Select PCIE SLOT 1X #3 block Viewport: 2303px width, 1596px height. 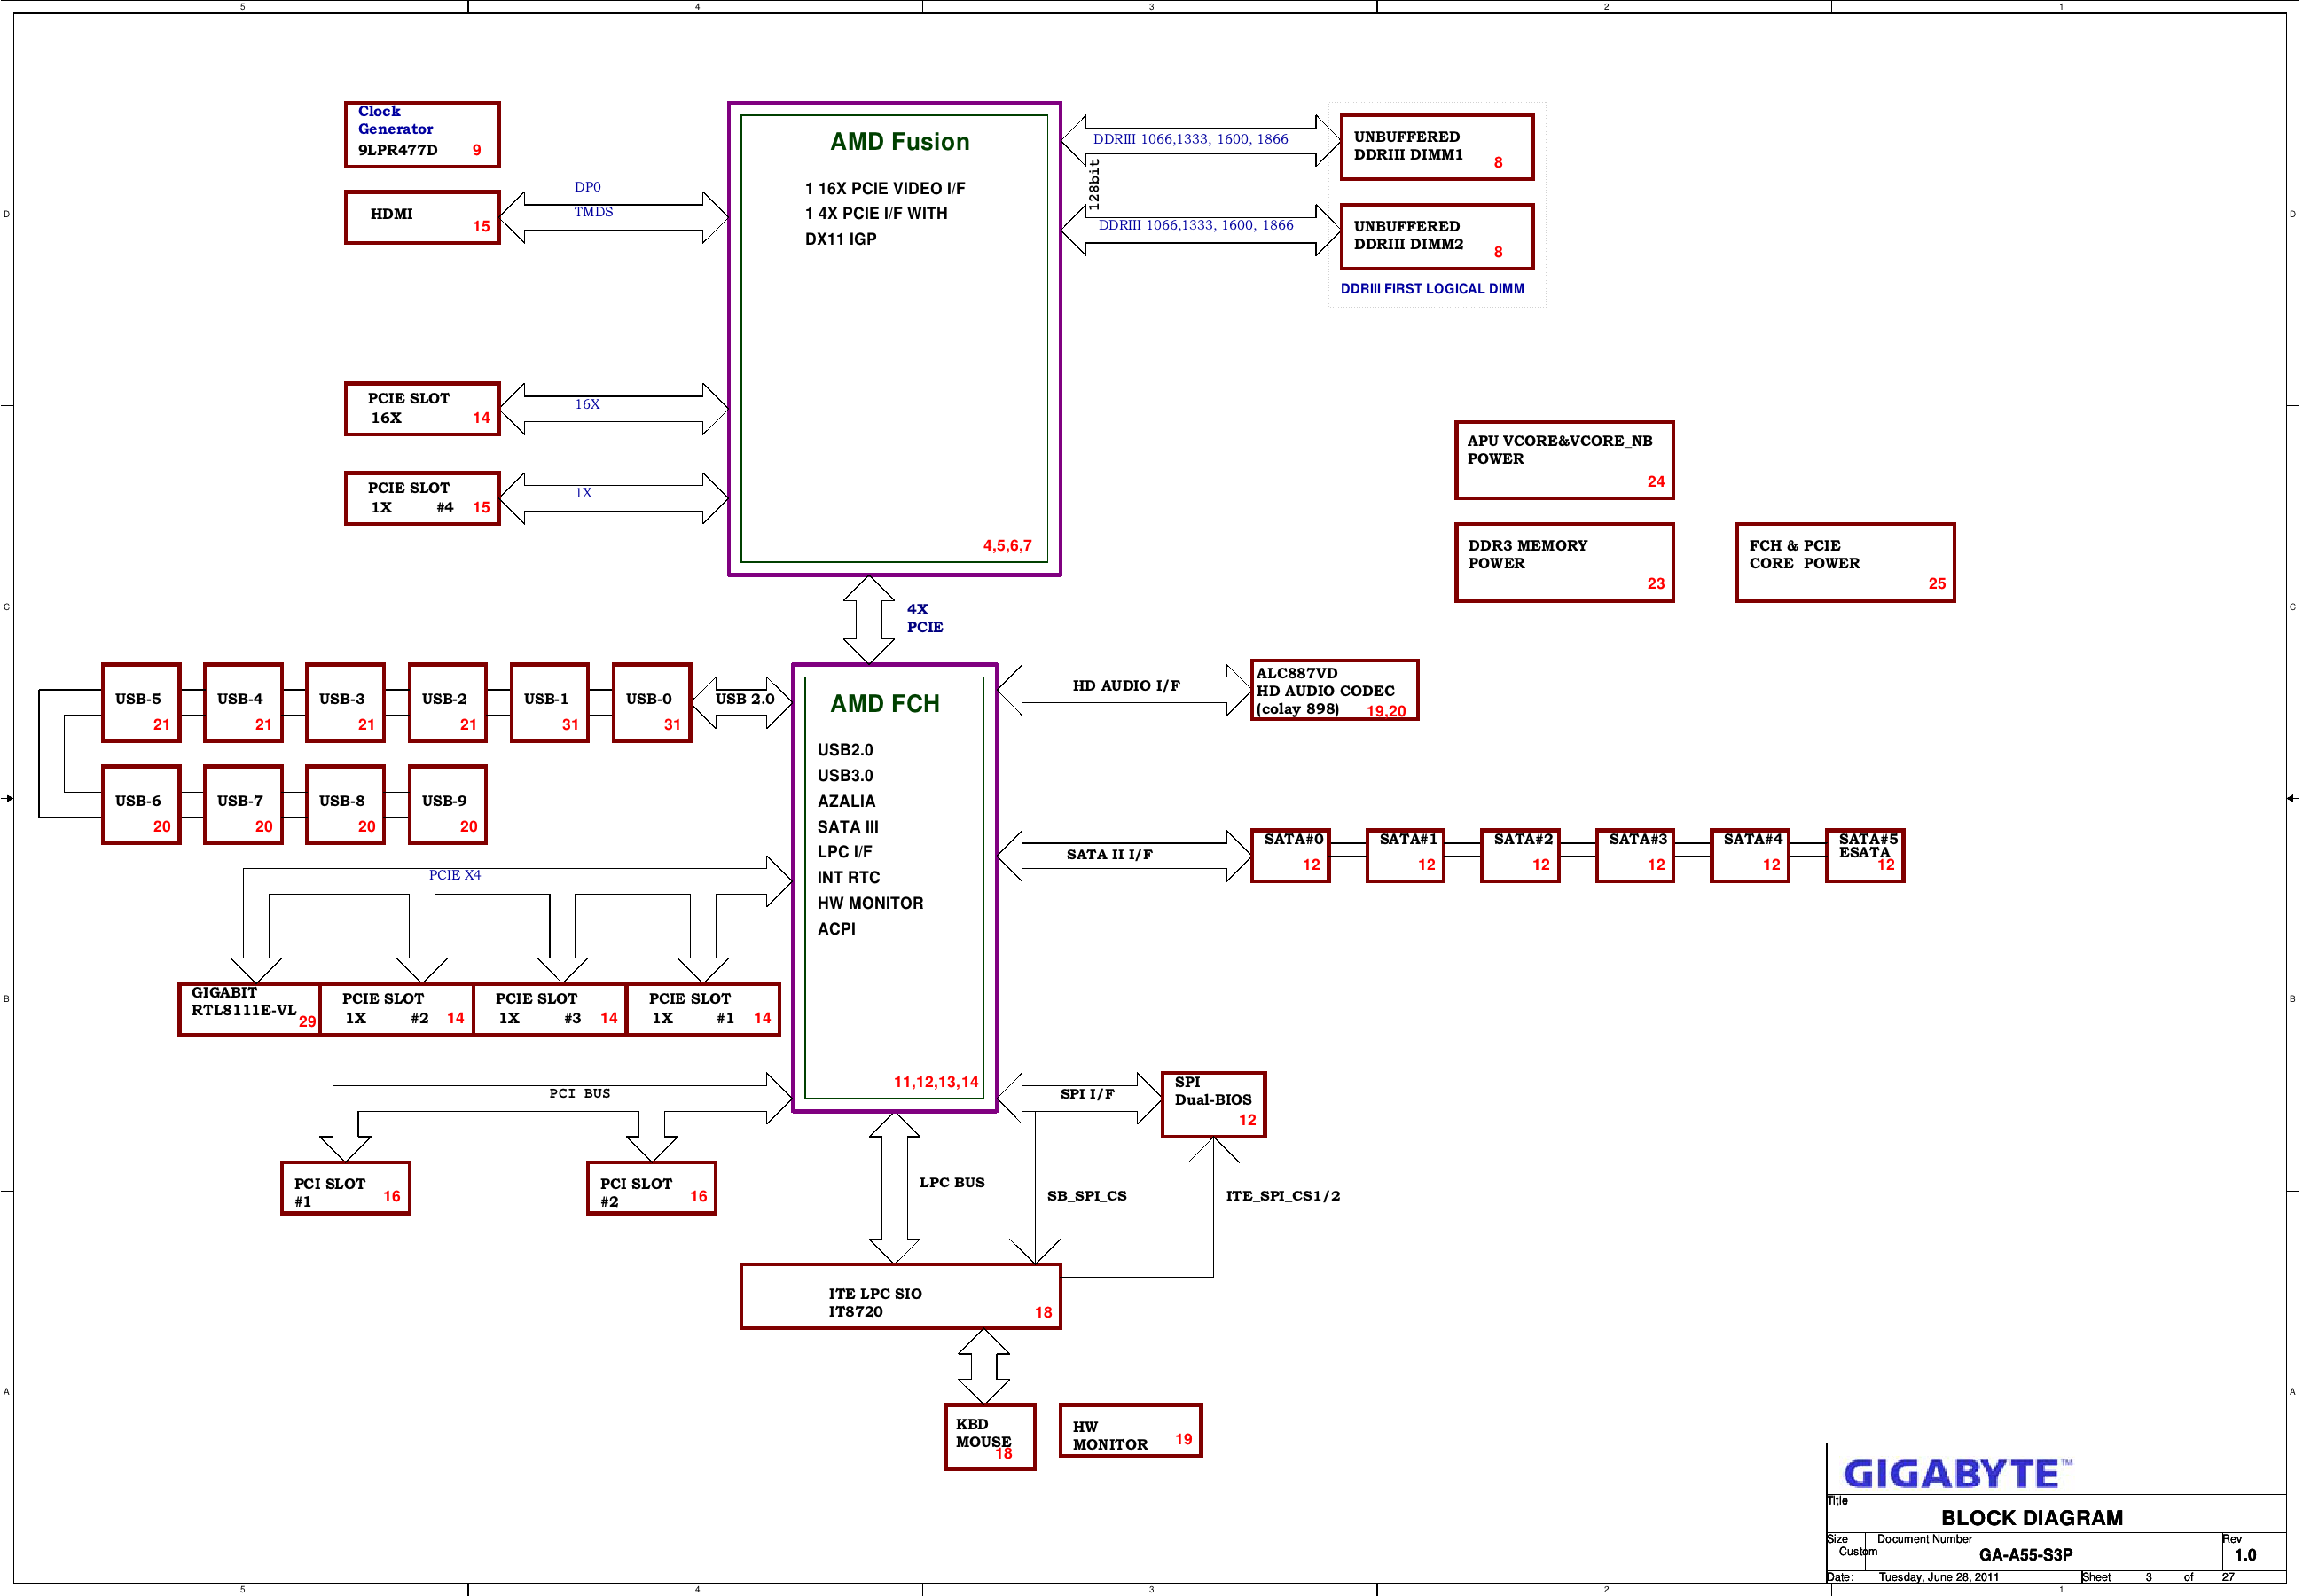(550, 1009)
